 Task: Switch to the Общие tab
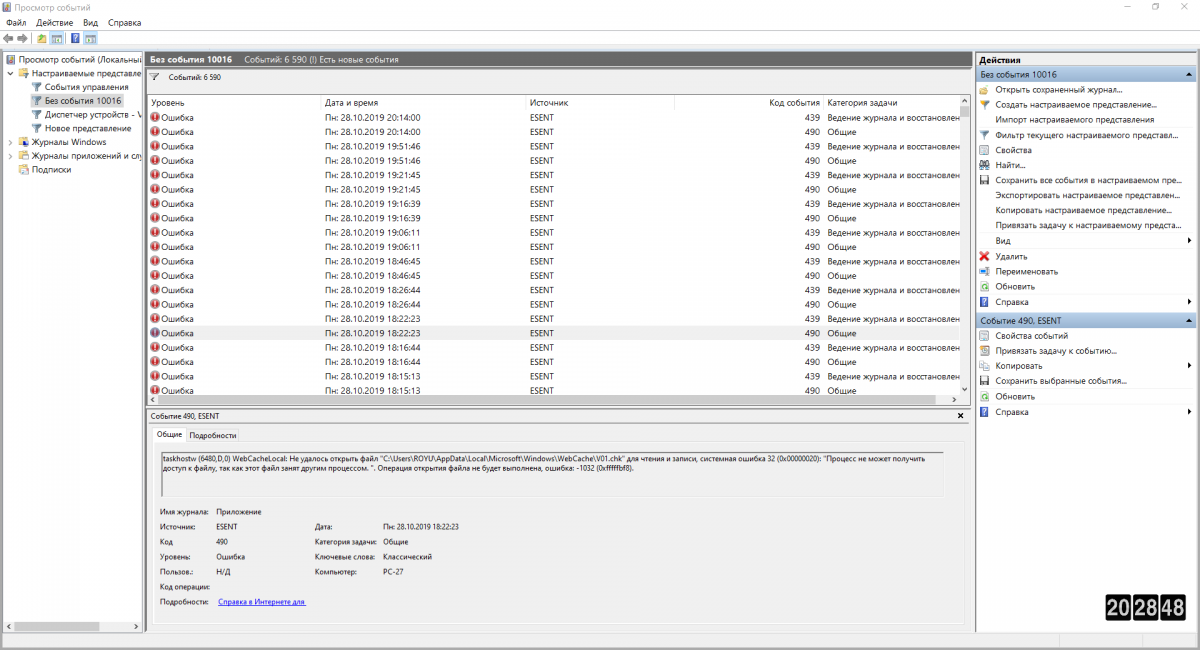pos(169,435)
